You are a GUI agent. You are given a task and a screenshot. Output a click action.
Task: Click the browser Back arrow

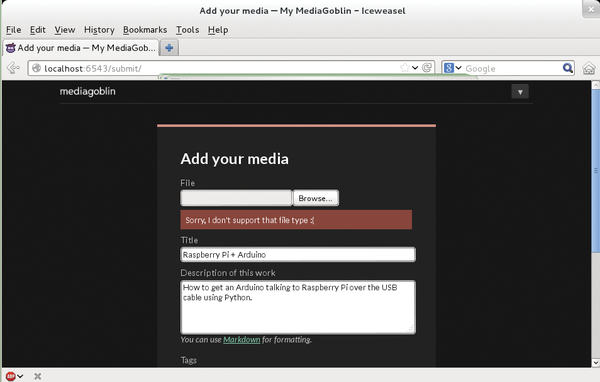(x=13, y=68)
